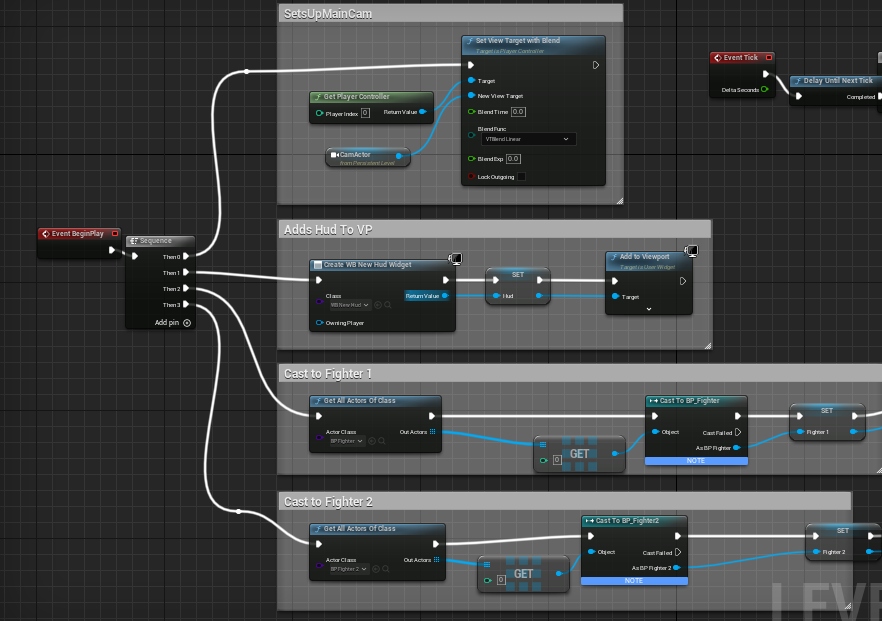The width and height of the screenshot is (882, 621).
Task: Click the Fighter 1 GET index field
Action: pyautogui.click(x=557, y=460)
